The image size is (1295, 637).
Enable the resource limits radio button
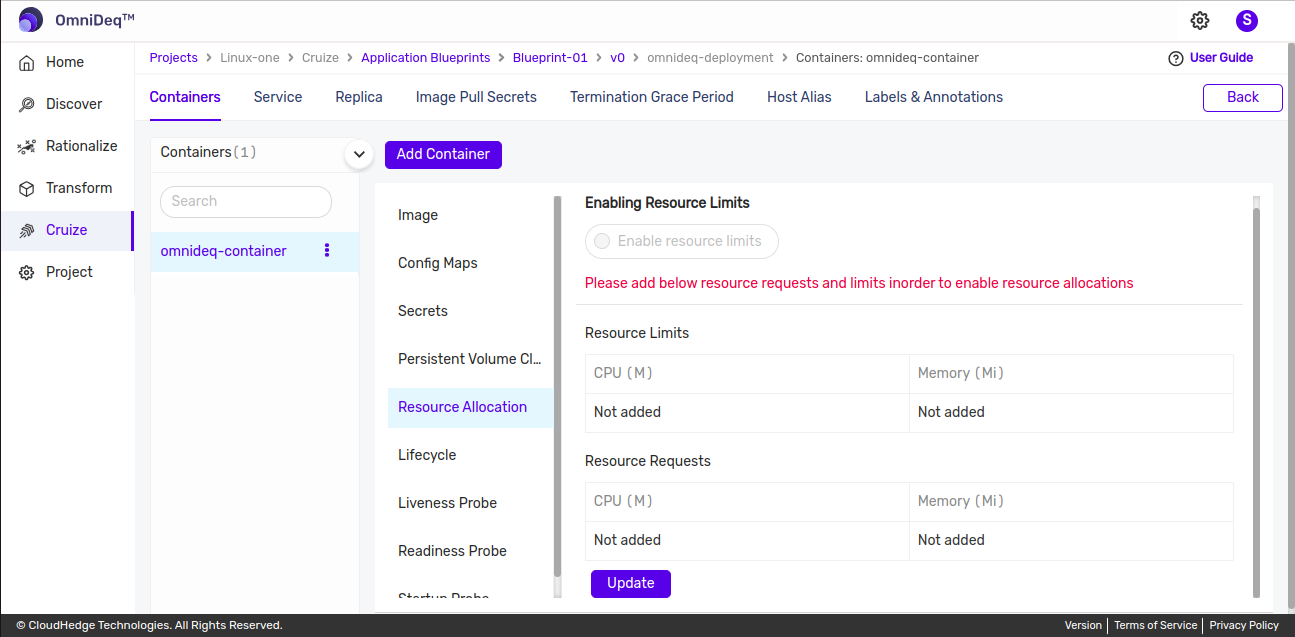(602, 241)
